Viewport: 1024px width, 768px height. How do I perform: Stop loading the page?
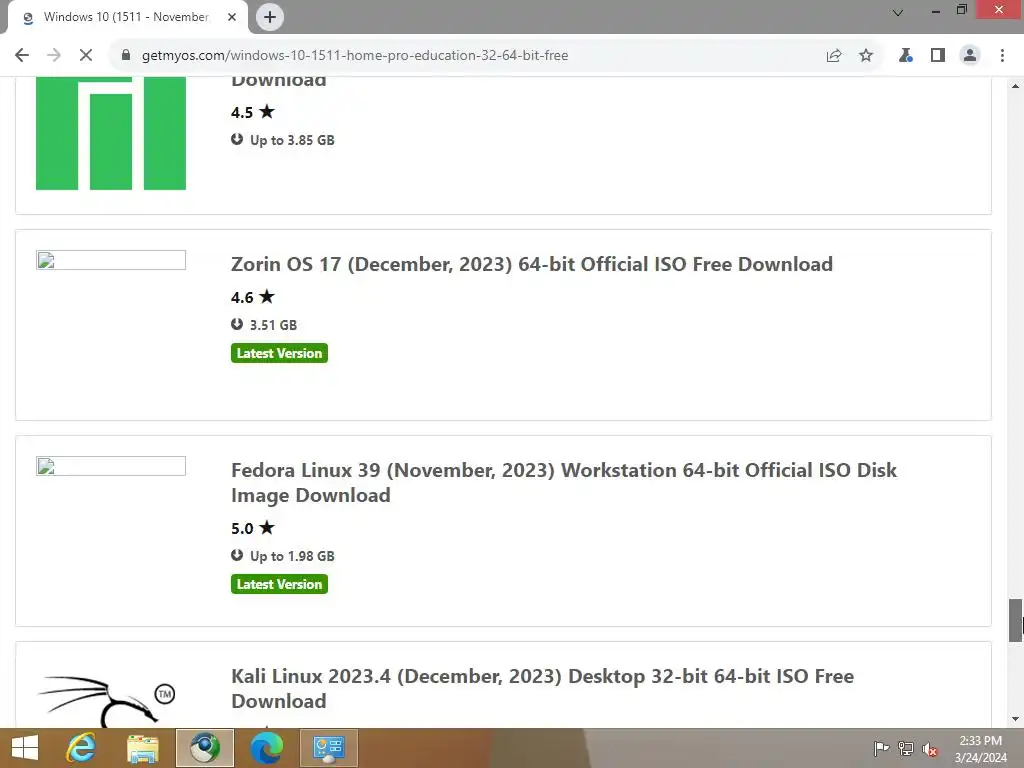(x=86, y=56)
